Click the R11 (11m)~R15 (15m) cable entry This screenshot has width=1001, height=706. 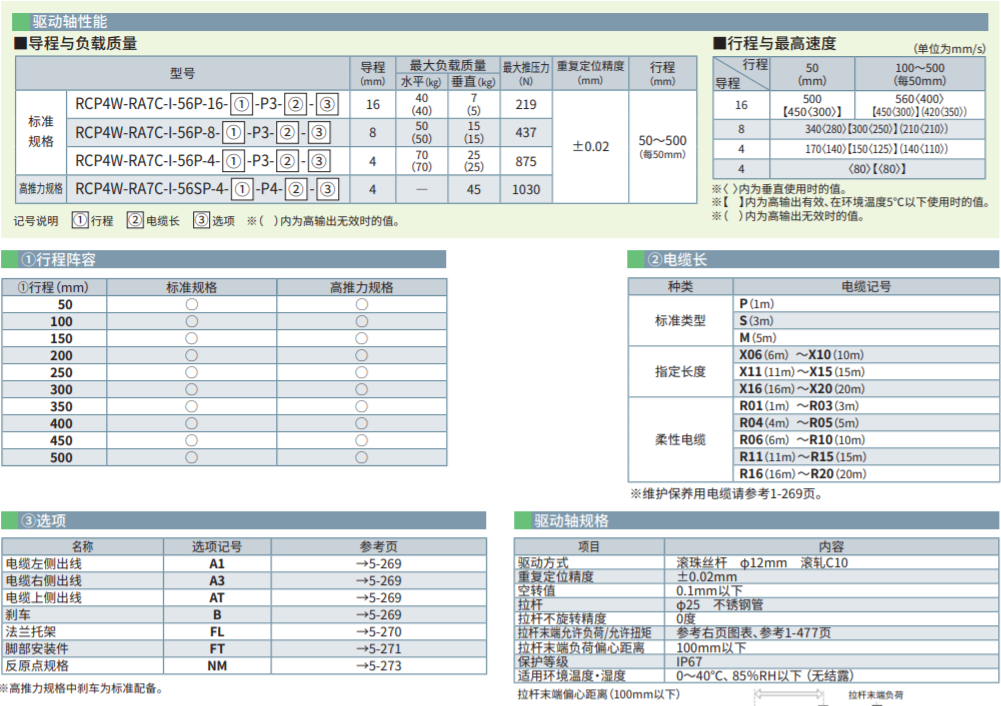(x=803, y=457)
